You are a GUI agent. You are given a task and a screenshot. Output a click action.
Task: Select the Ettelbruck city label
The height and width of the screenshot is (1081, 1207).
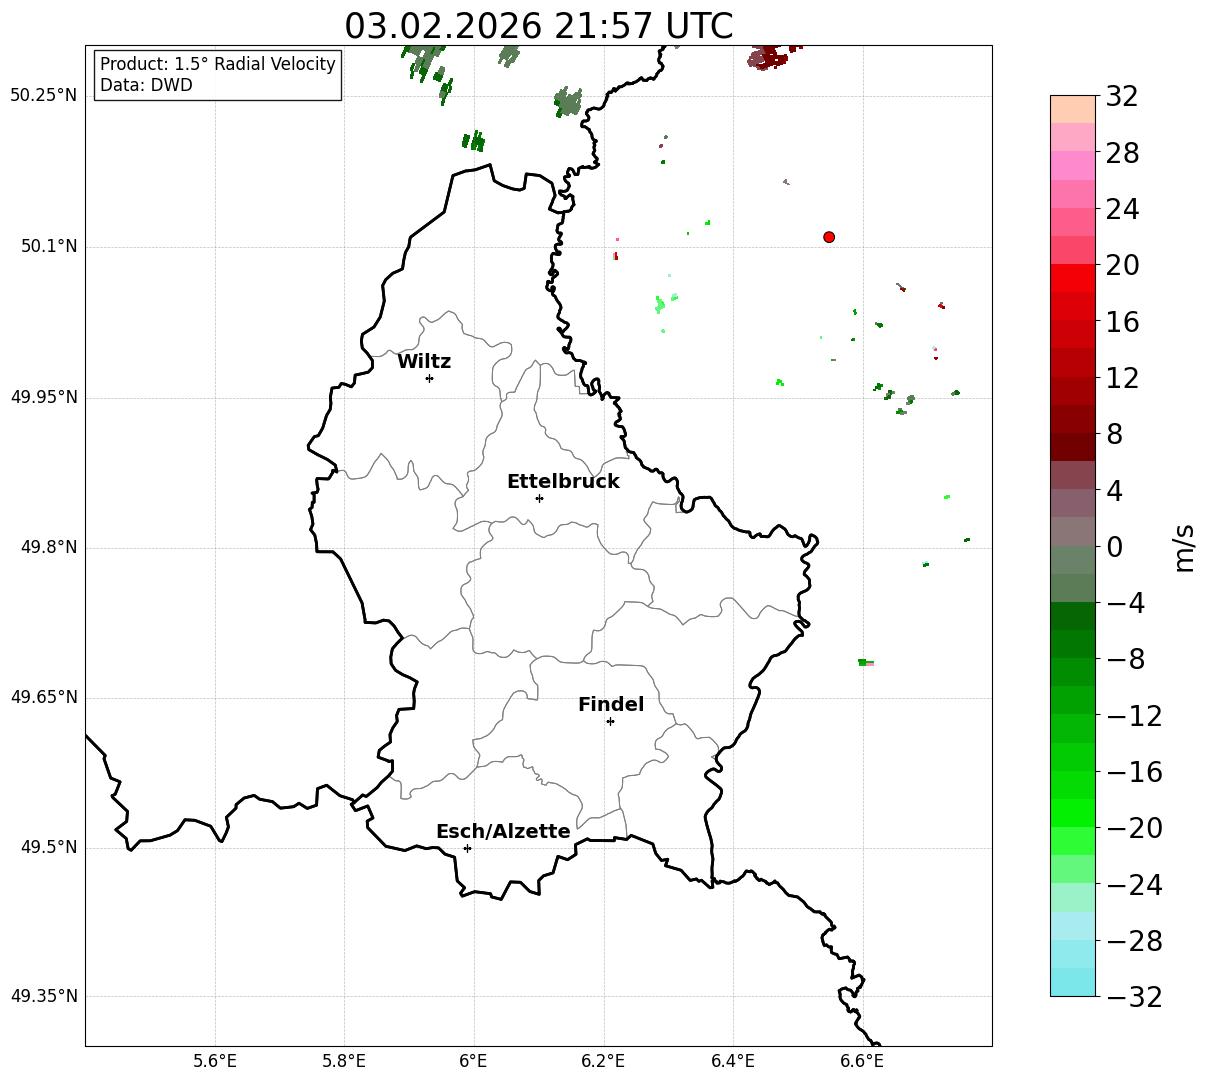tap(563, 481)
